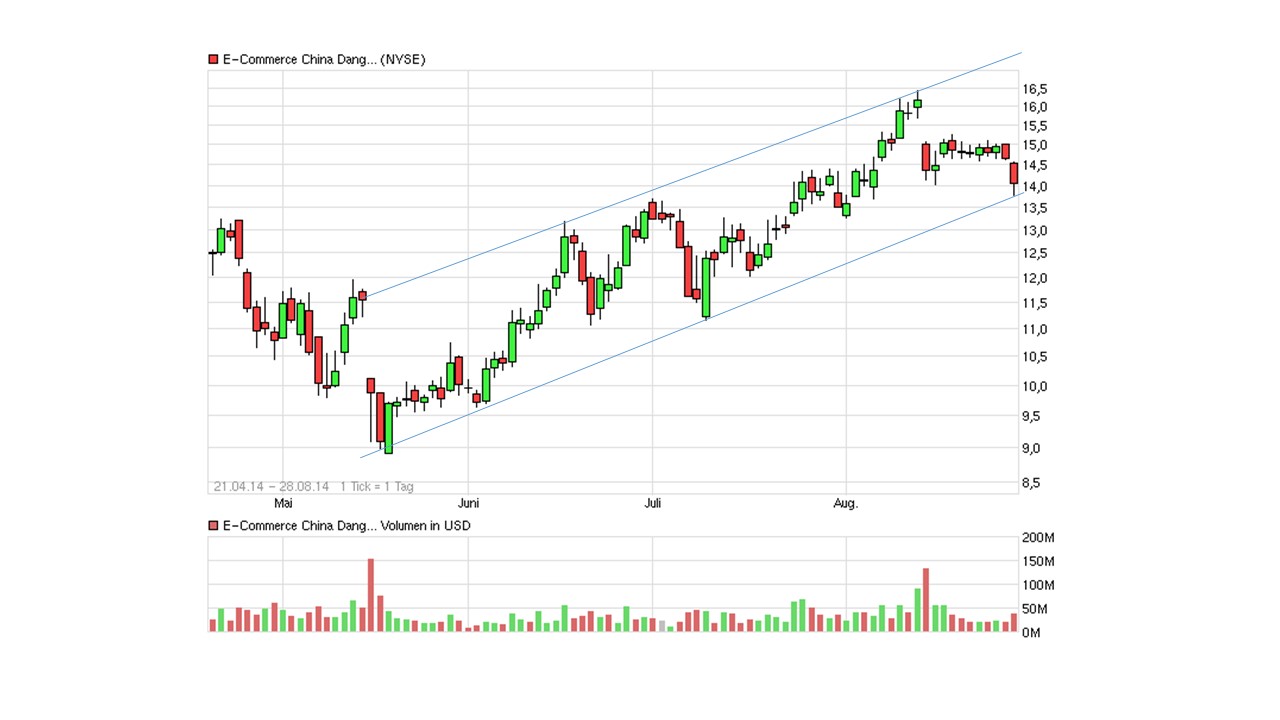The width and height of the screenshot is (1280, 720).
Task: Click the 150M volume axis label
Action: (1038, 562)
